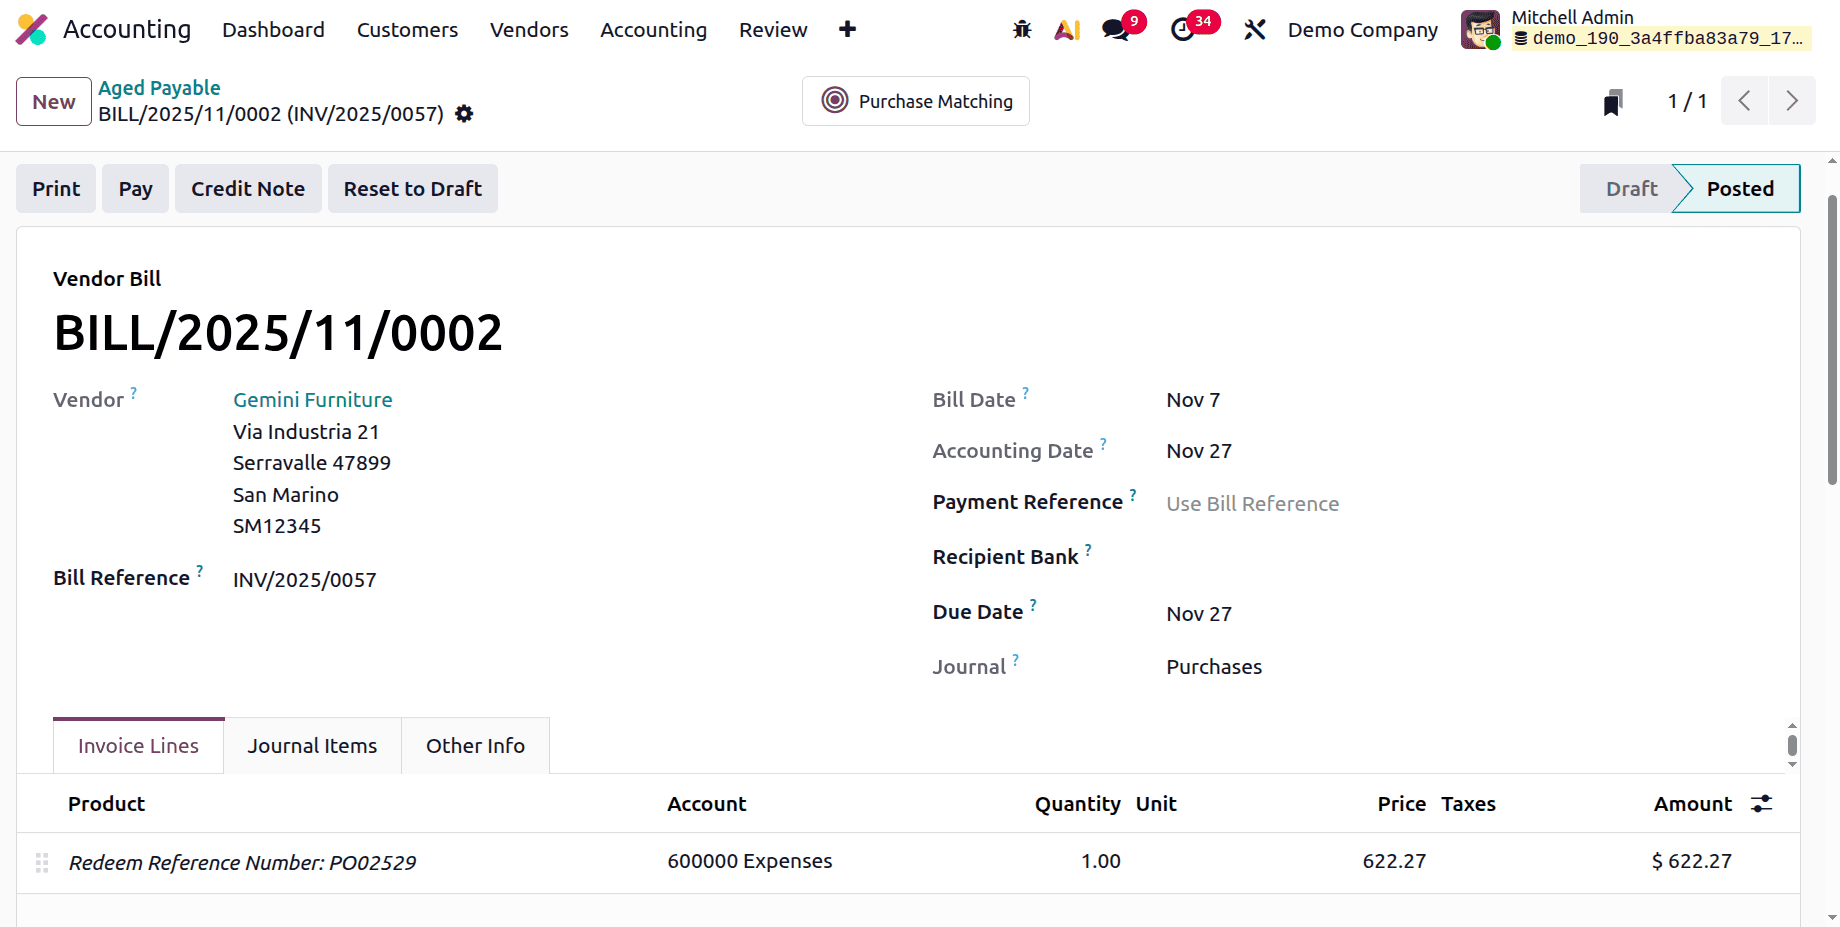Open Aged Payable breadcrumb link
This screenshot has width=1840, height=927.
click(x=159, y=88)
